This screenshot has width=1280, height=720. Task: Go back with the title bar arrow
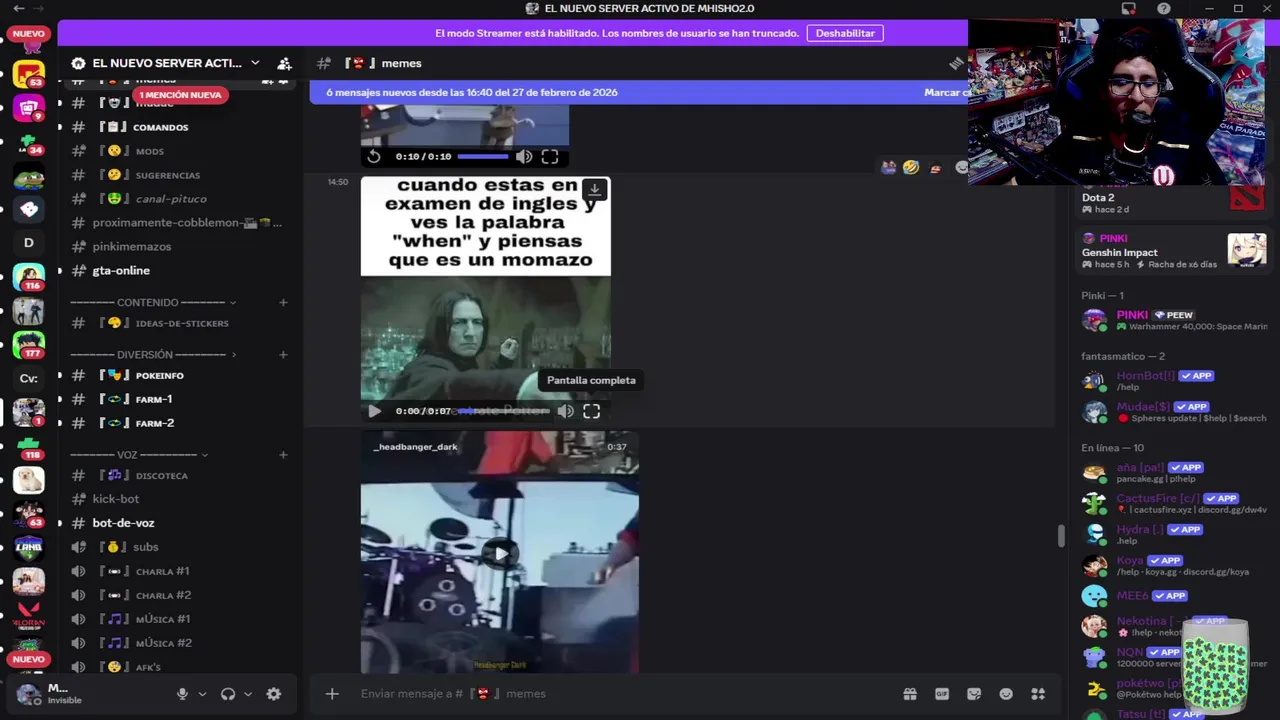(x=19, y=8)
